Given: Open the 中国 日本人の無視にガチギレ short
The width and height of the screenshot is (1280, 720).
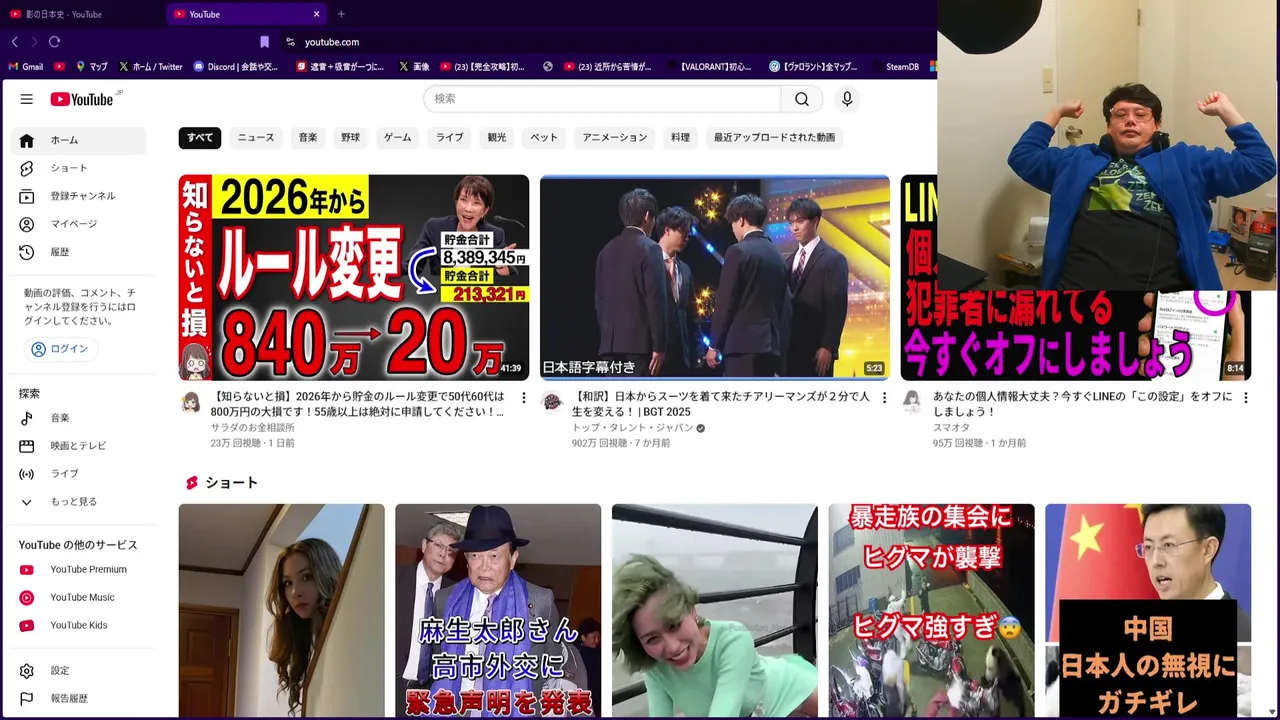Looking at the screenshot, I should click(x=1148, y=610).
